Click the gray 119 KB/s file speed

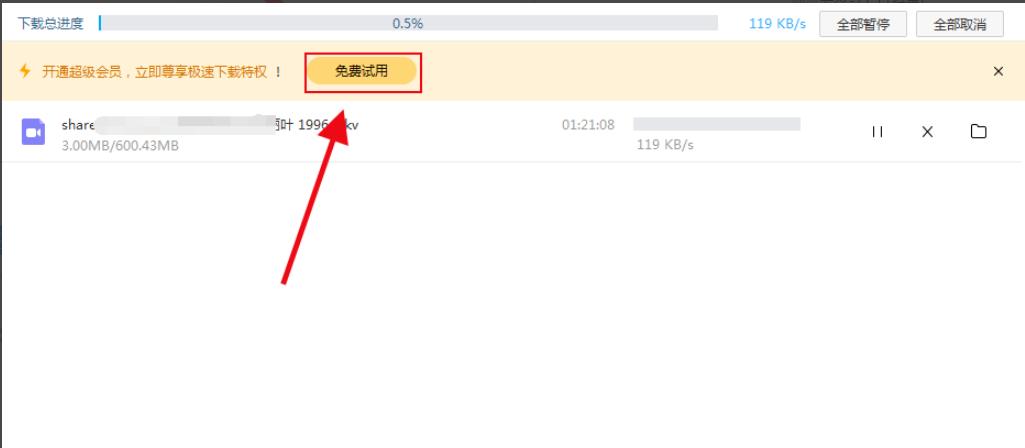[665, 145]
